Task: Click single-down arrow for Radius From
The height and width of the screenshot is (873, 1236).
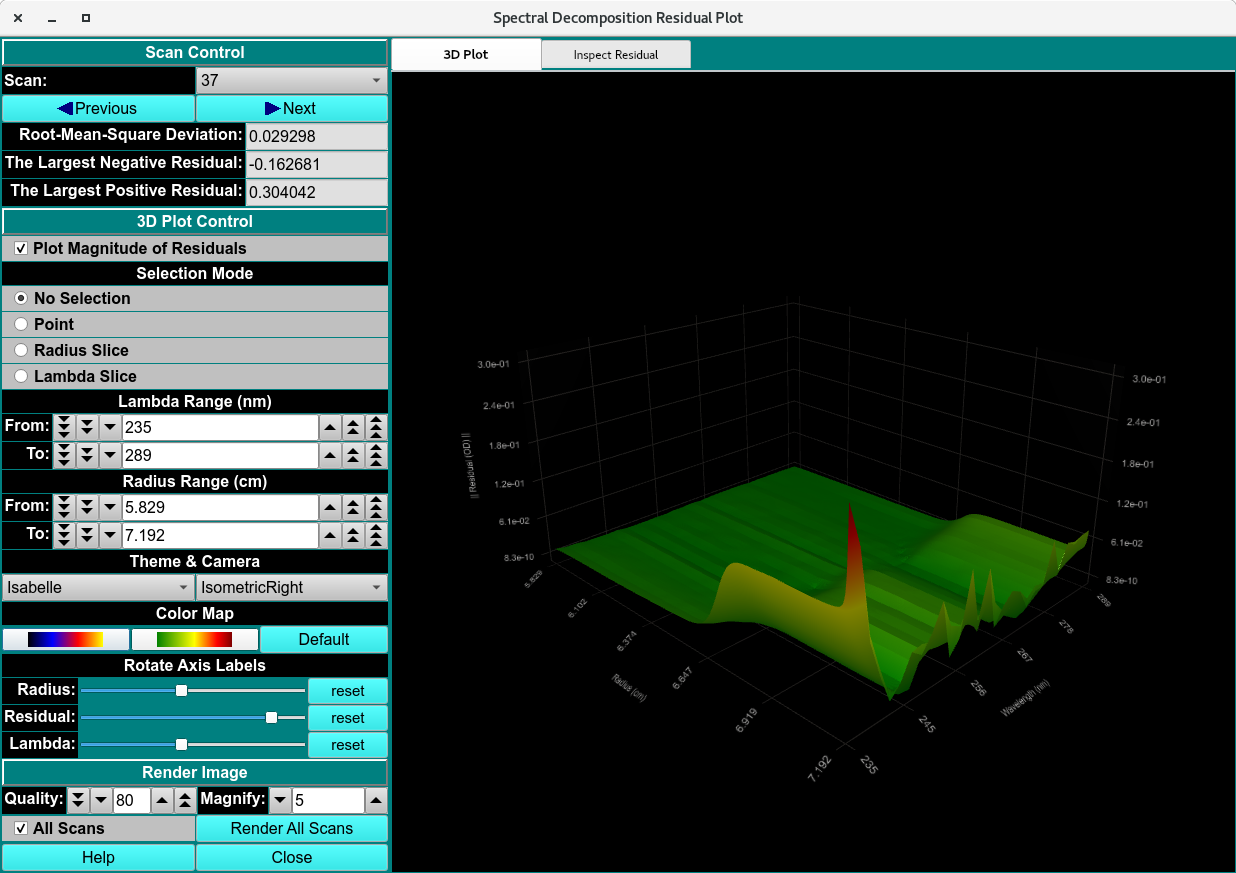Action: pos(110,507)
